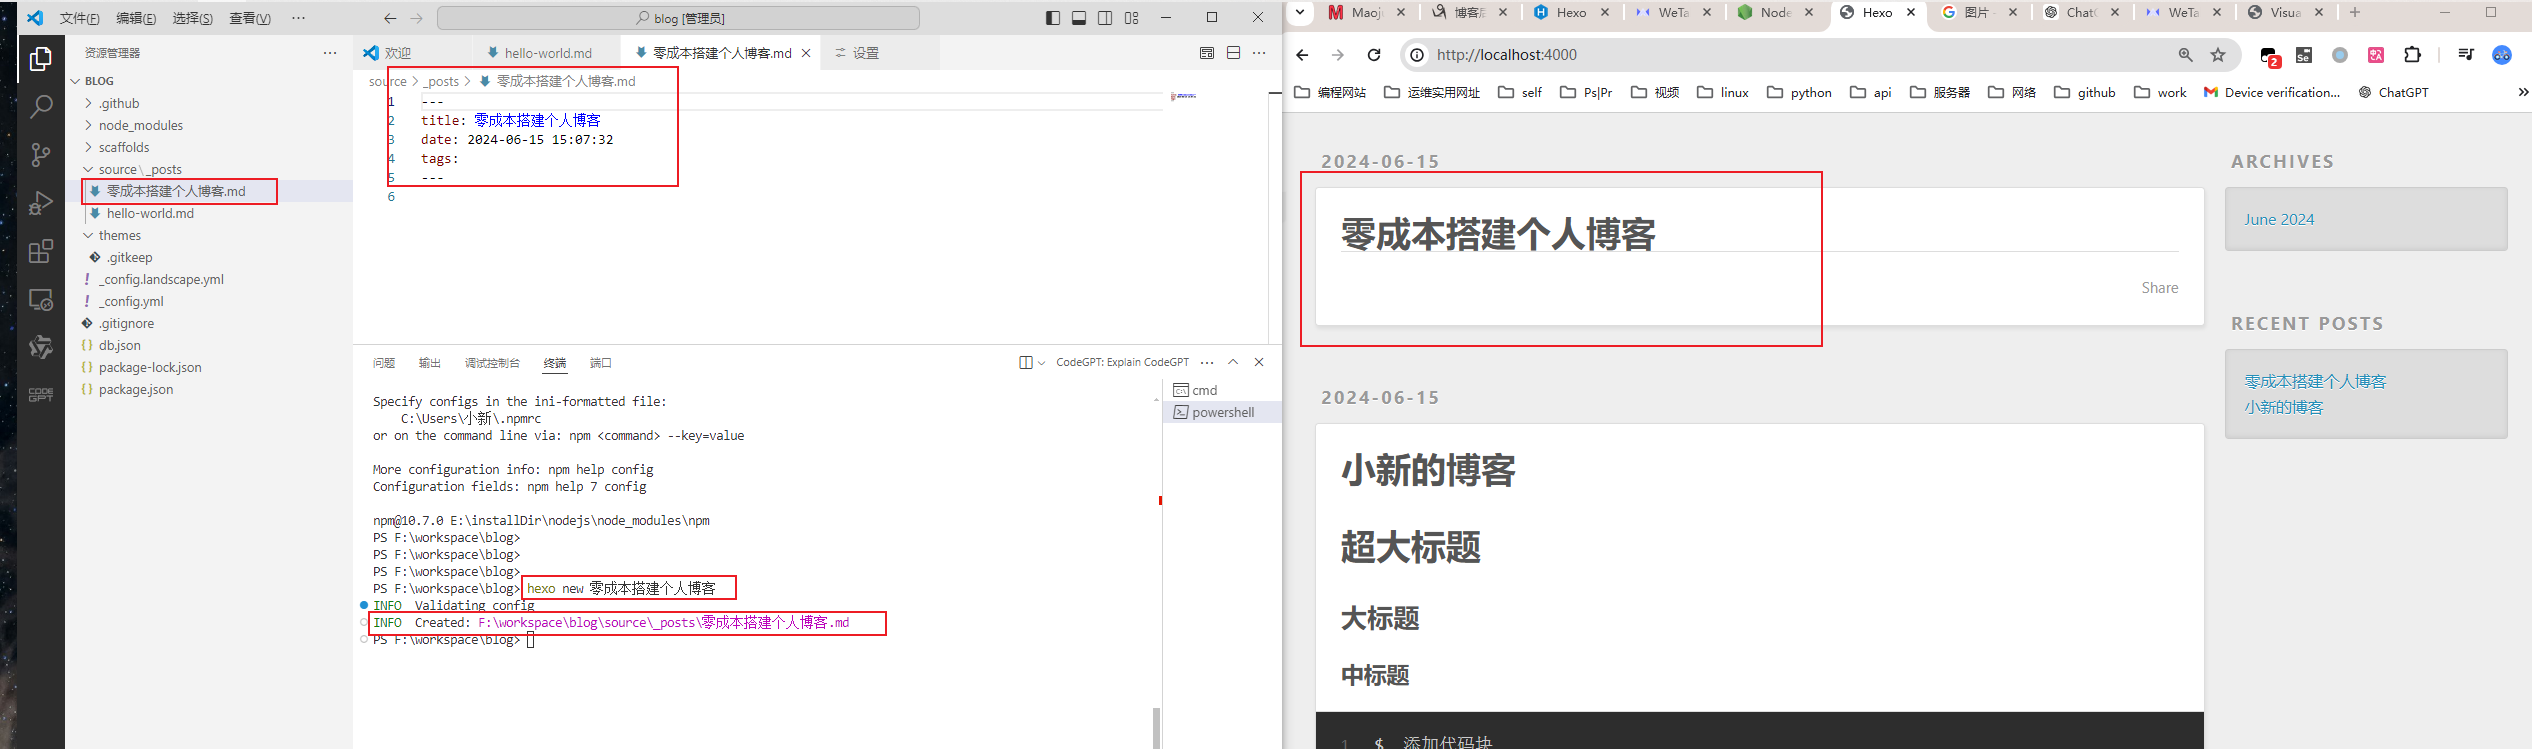Open the 文件(F) menu
Screen dimensions: 2532x749
[x=79, y=18]
